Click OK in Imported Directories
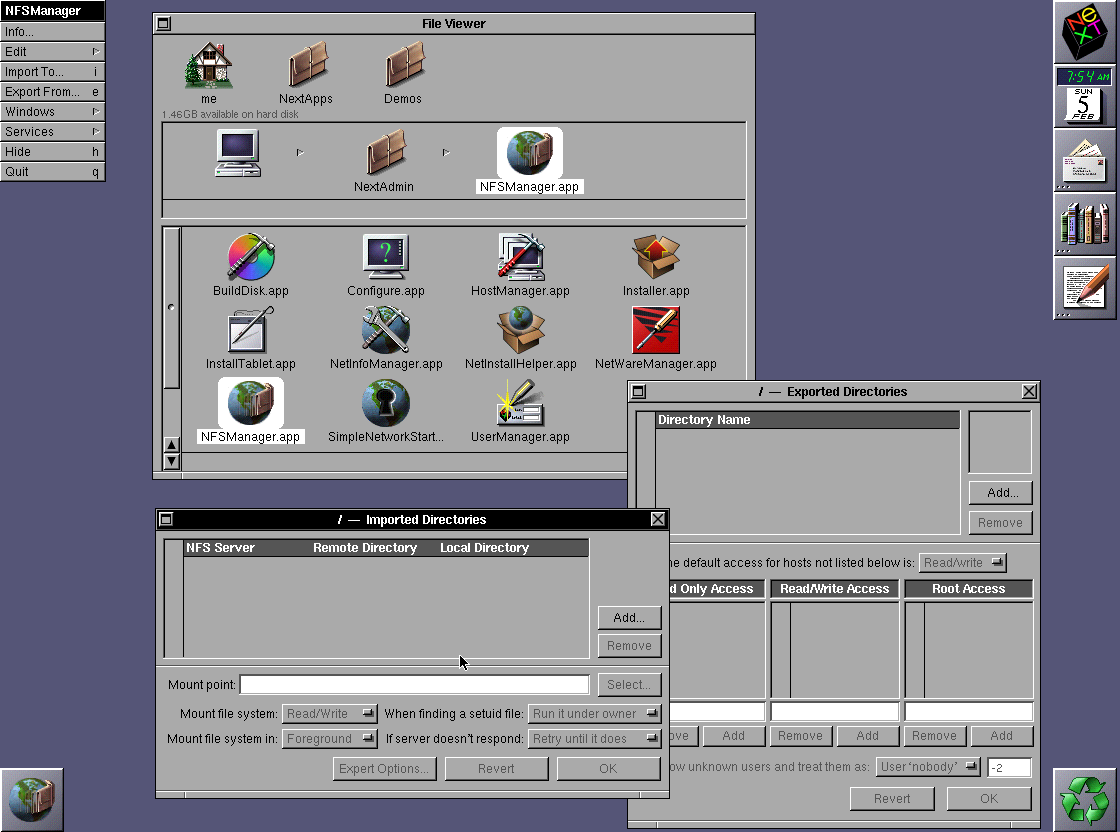The image size is (1120, 832). [x=609, y=768]
